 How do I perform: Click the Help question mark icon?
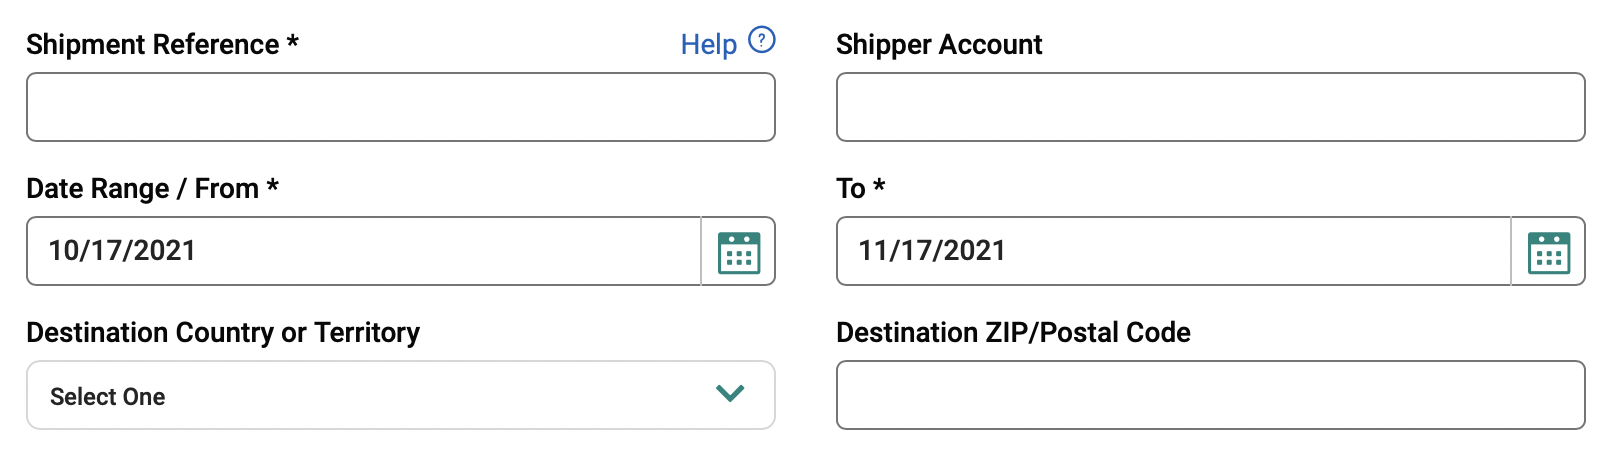[762, 40]
